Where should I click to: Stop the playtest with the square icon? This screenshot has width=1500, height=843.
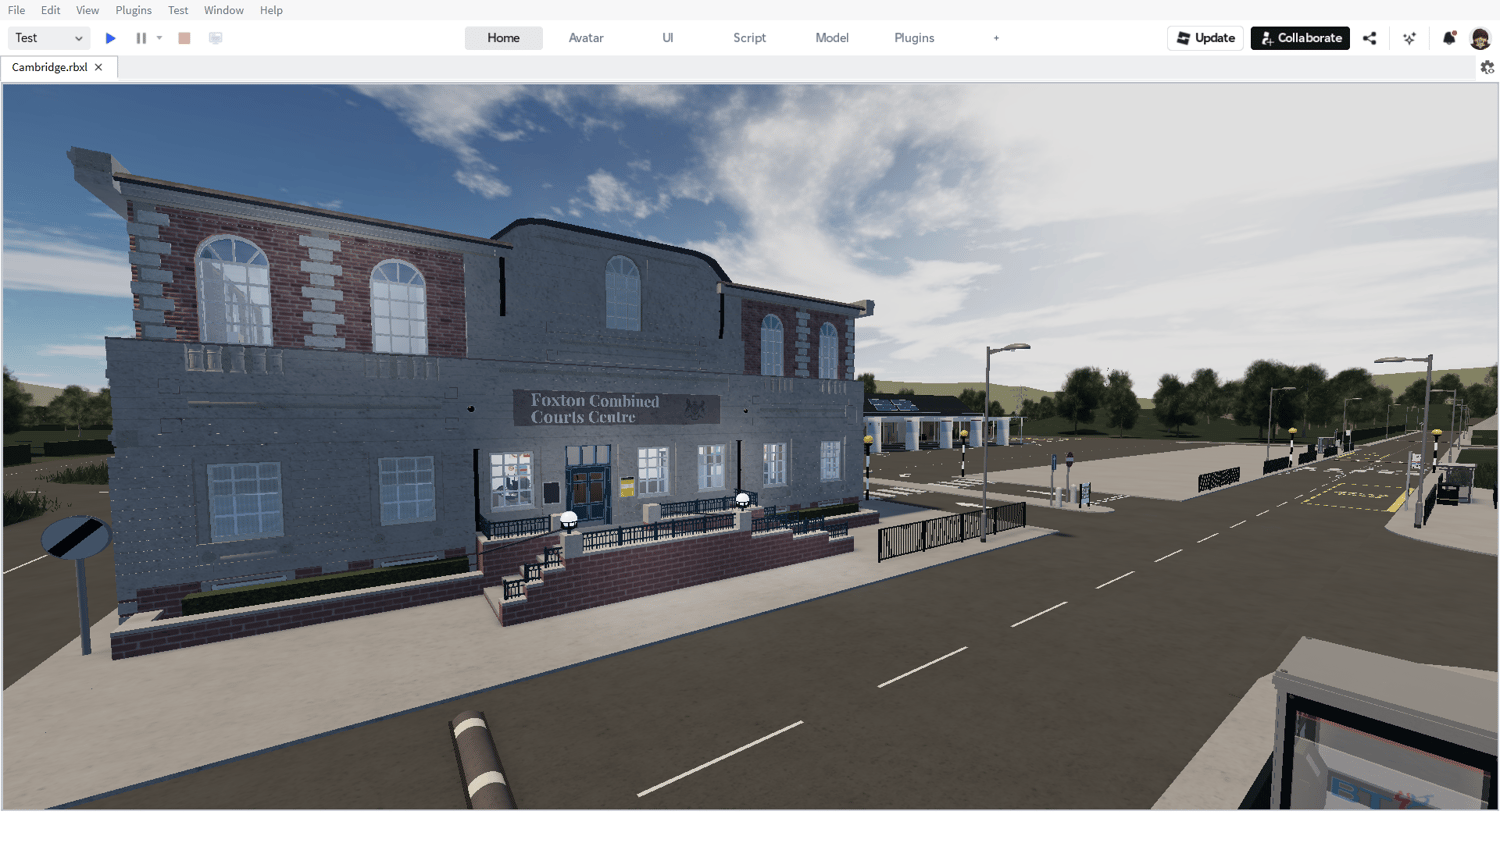(x=184, y=38)
